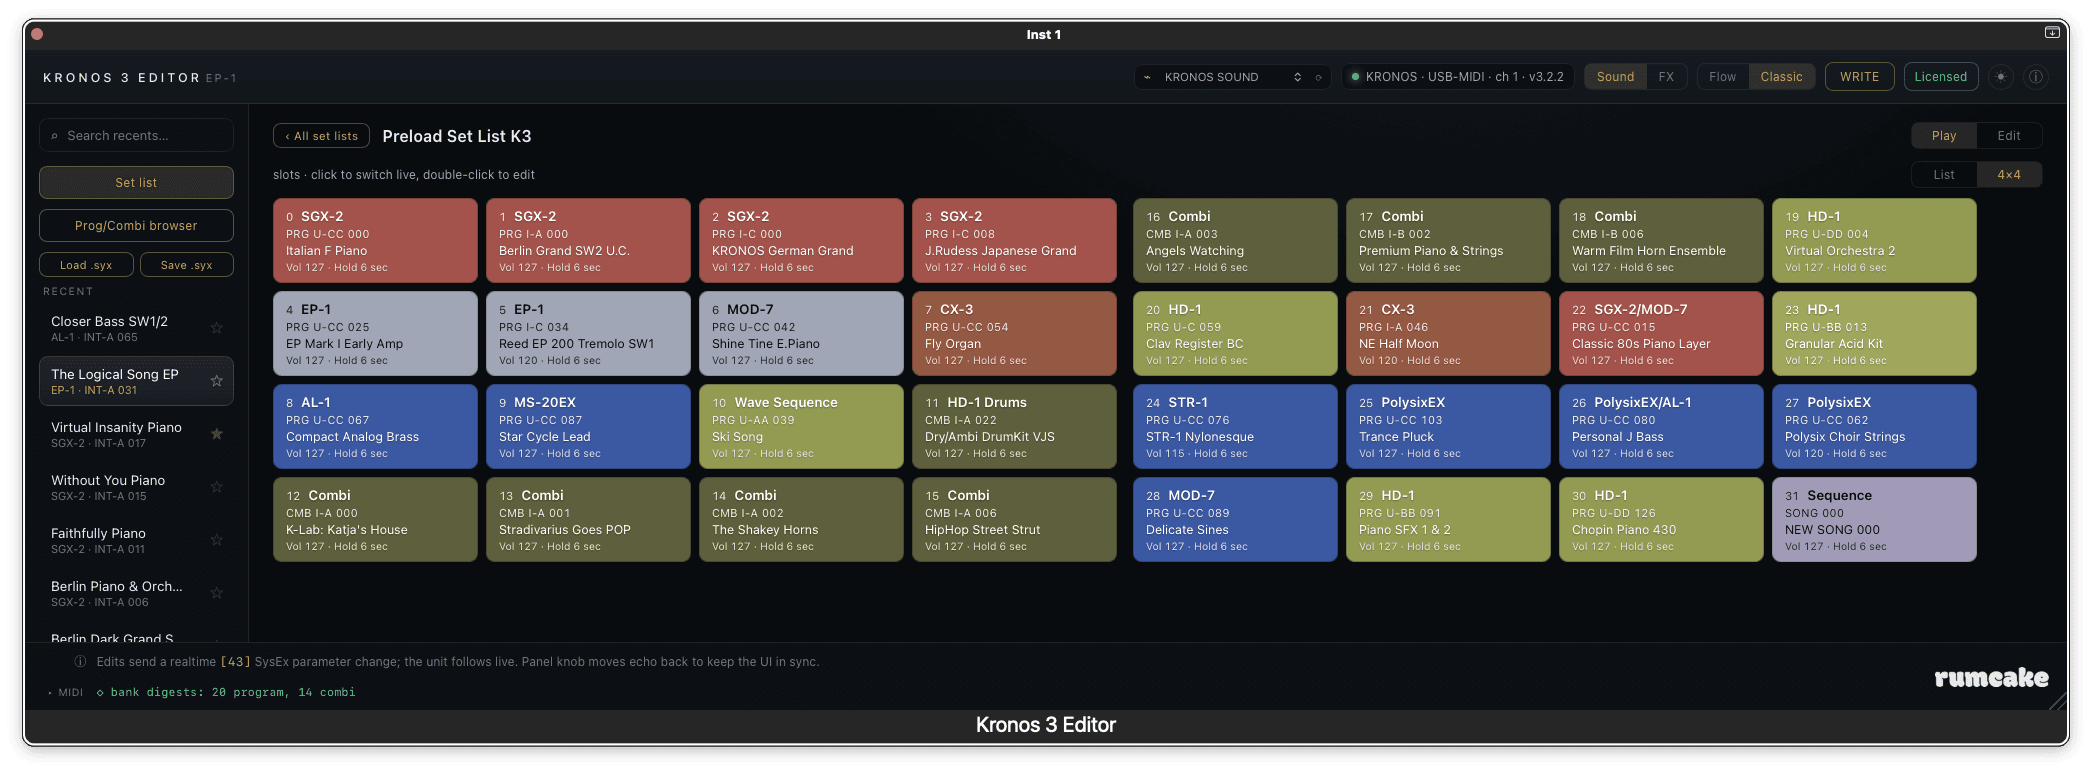Switch set list to Play mode
The image size is (2092, 773).
pyautogui.click(x=1944, y=136)
